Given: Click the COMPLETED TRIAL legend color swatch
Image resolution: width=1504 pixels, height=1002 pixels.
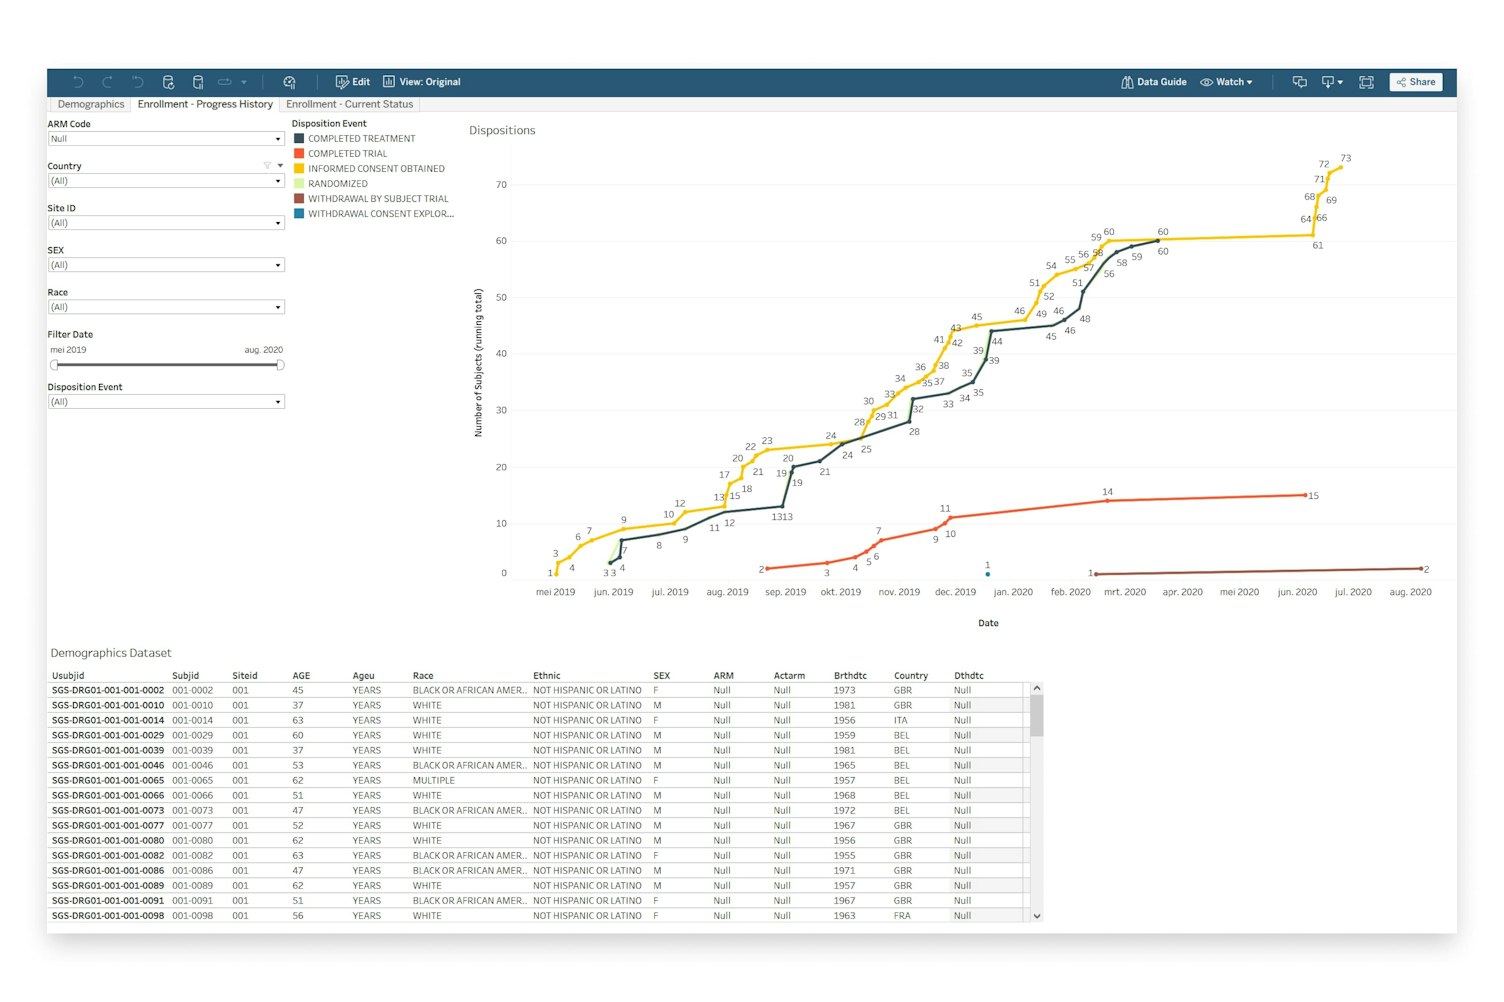Looking at the screenshot, I should point(299,154).
